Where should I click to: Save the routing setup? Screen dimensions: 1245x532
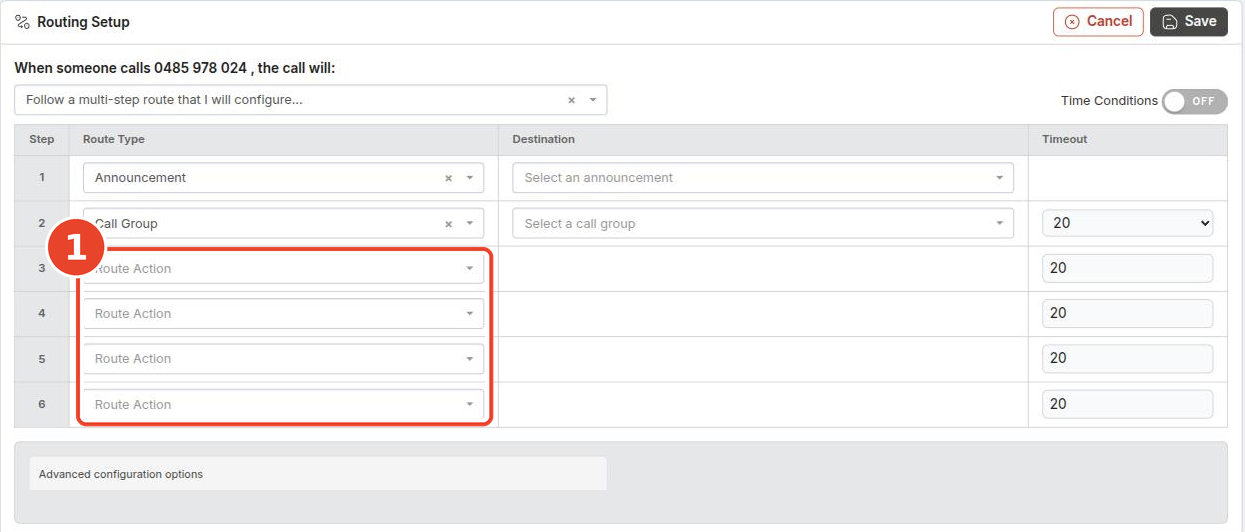click(1189, 21)
